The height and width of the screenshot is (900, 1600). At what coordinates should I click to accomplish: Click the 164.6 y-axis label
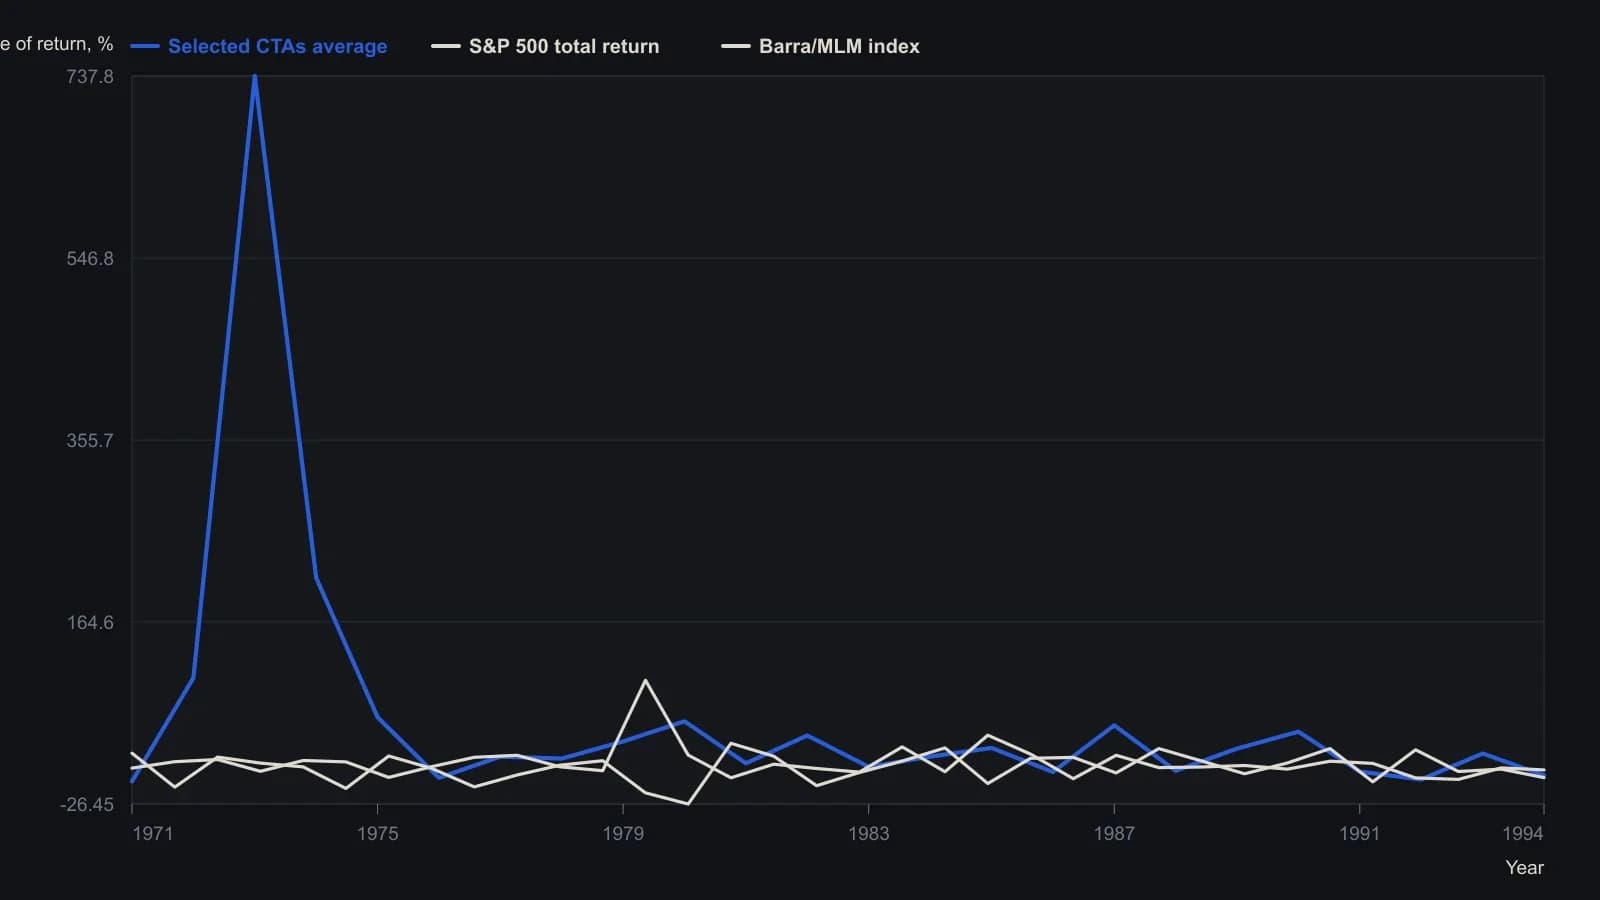click(x=90, y=623)
